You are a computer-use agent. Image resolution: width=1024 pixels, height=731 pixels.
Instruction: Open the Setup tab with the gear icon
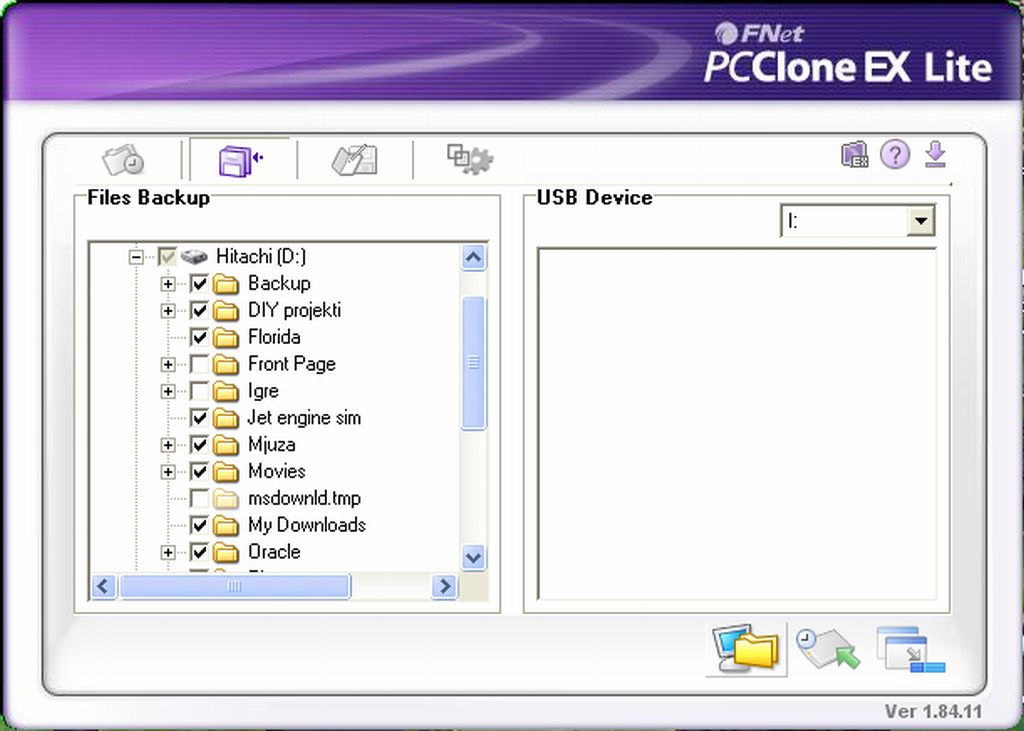pyautogui.click(x=470, y=159)
